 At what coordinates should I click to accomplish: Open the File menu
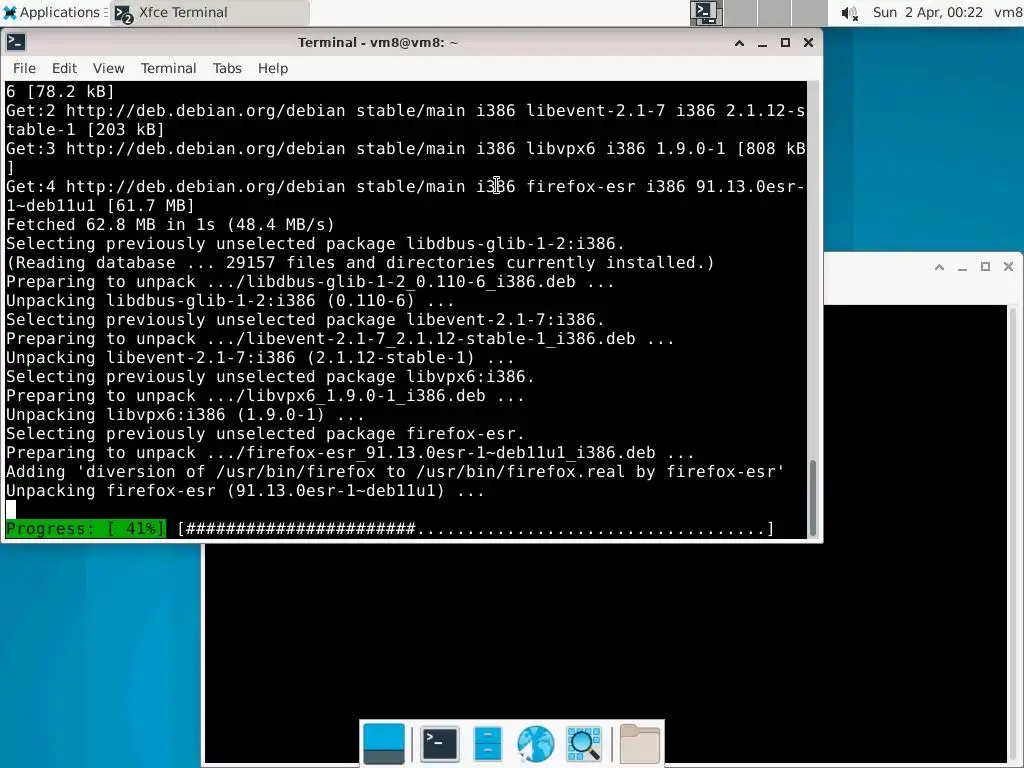coord(24,68)
